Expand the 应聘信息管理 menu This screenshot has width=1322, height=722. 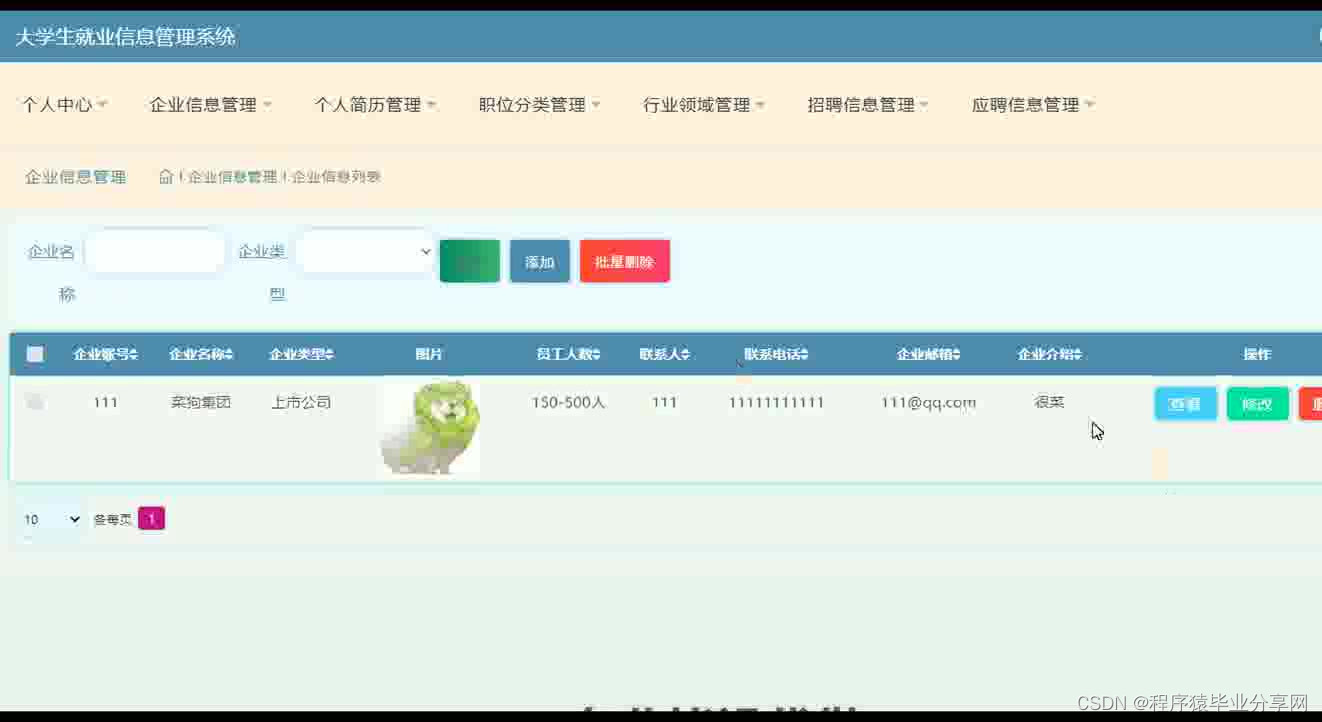[1033, 105]
